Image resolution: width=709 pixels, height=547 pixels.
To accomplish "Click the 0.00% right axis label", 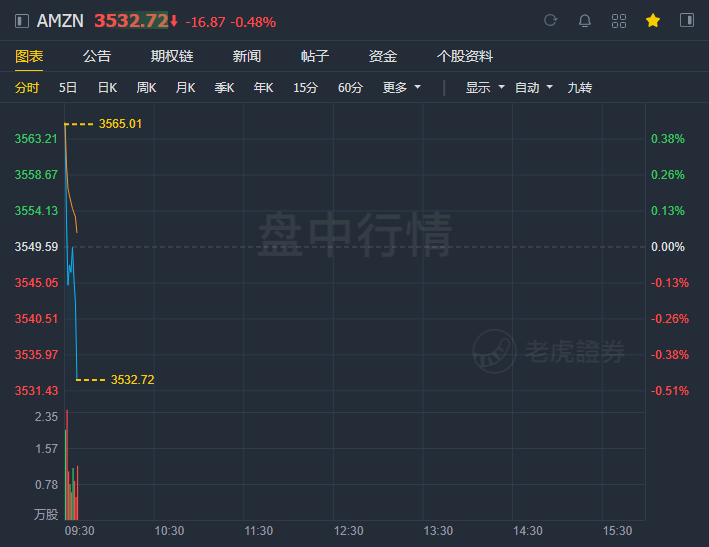I will [x=668, y=247].
